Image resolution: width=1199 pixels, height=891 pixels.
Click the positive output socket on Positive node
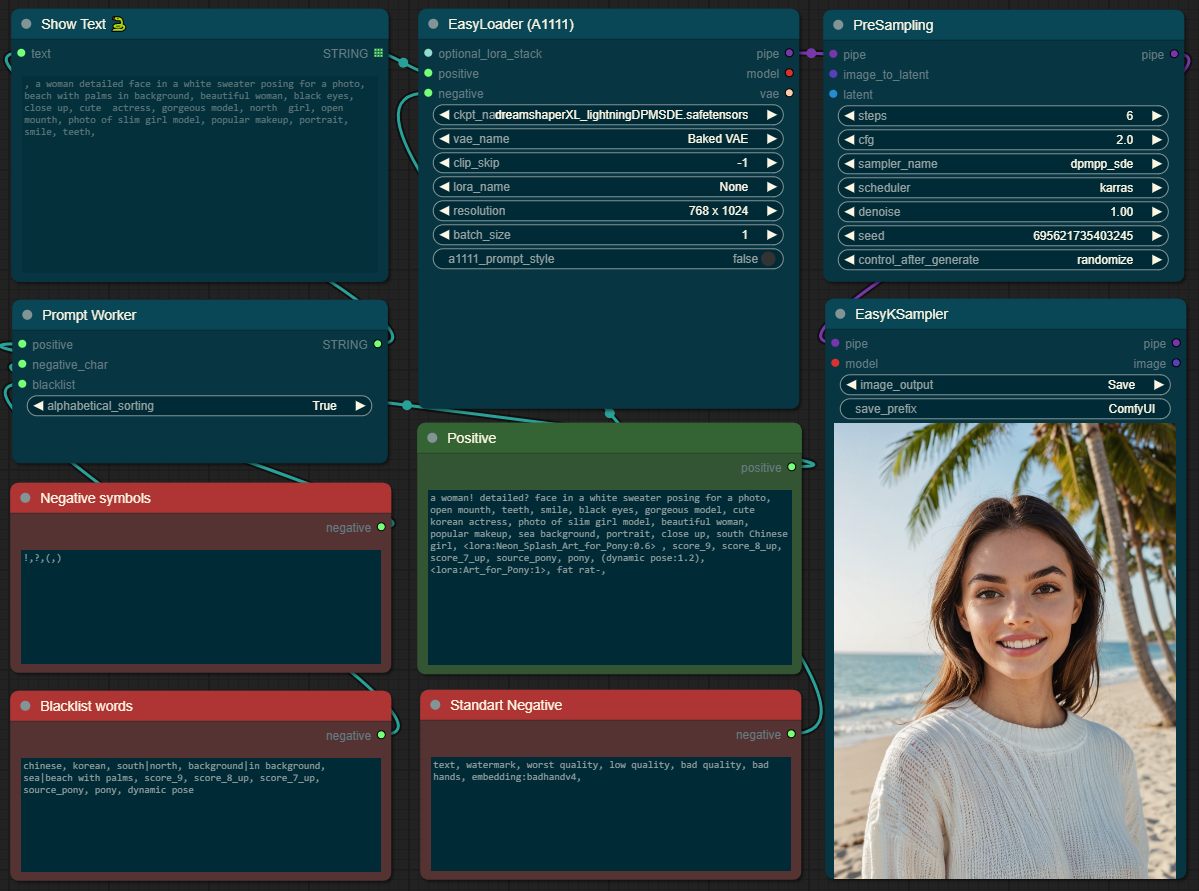pos(791,467)
